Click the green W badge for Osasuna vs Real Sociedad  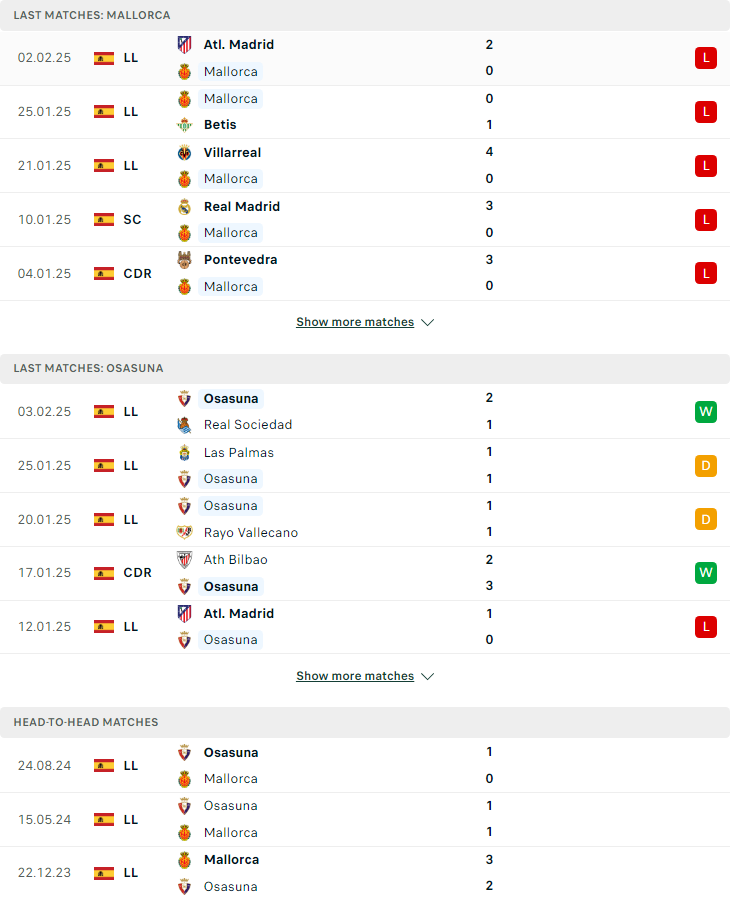[706, 412]
